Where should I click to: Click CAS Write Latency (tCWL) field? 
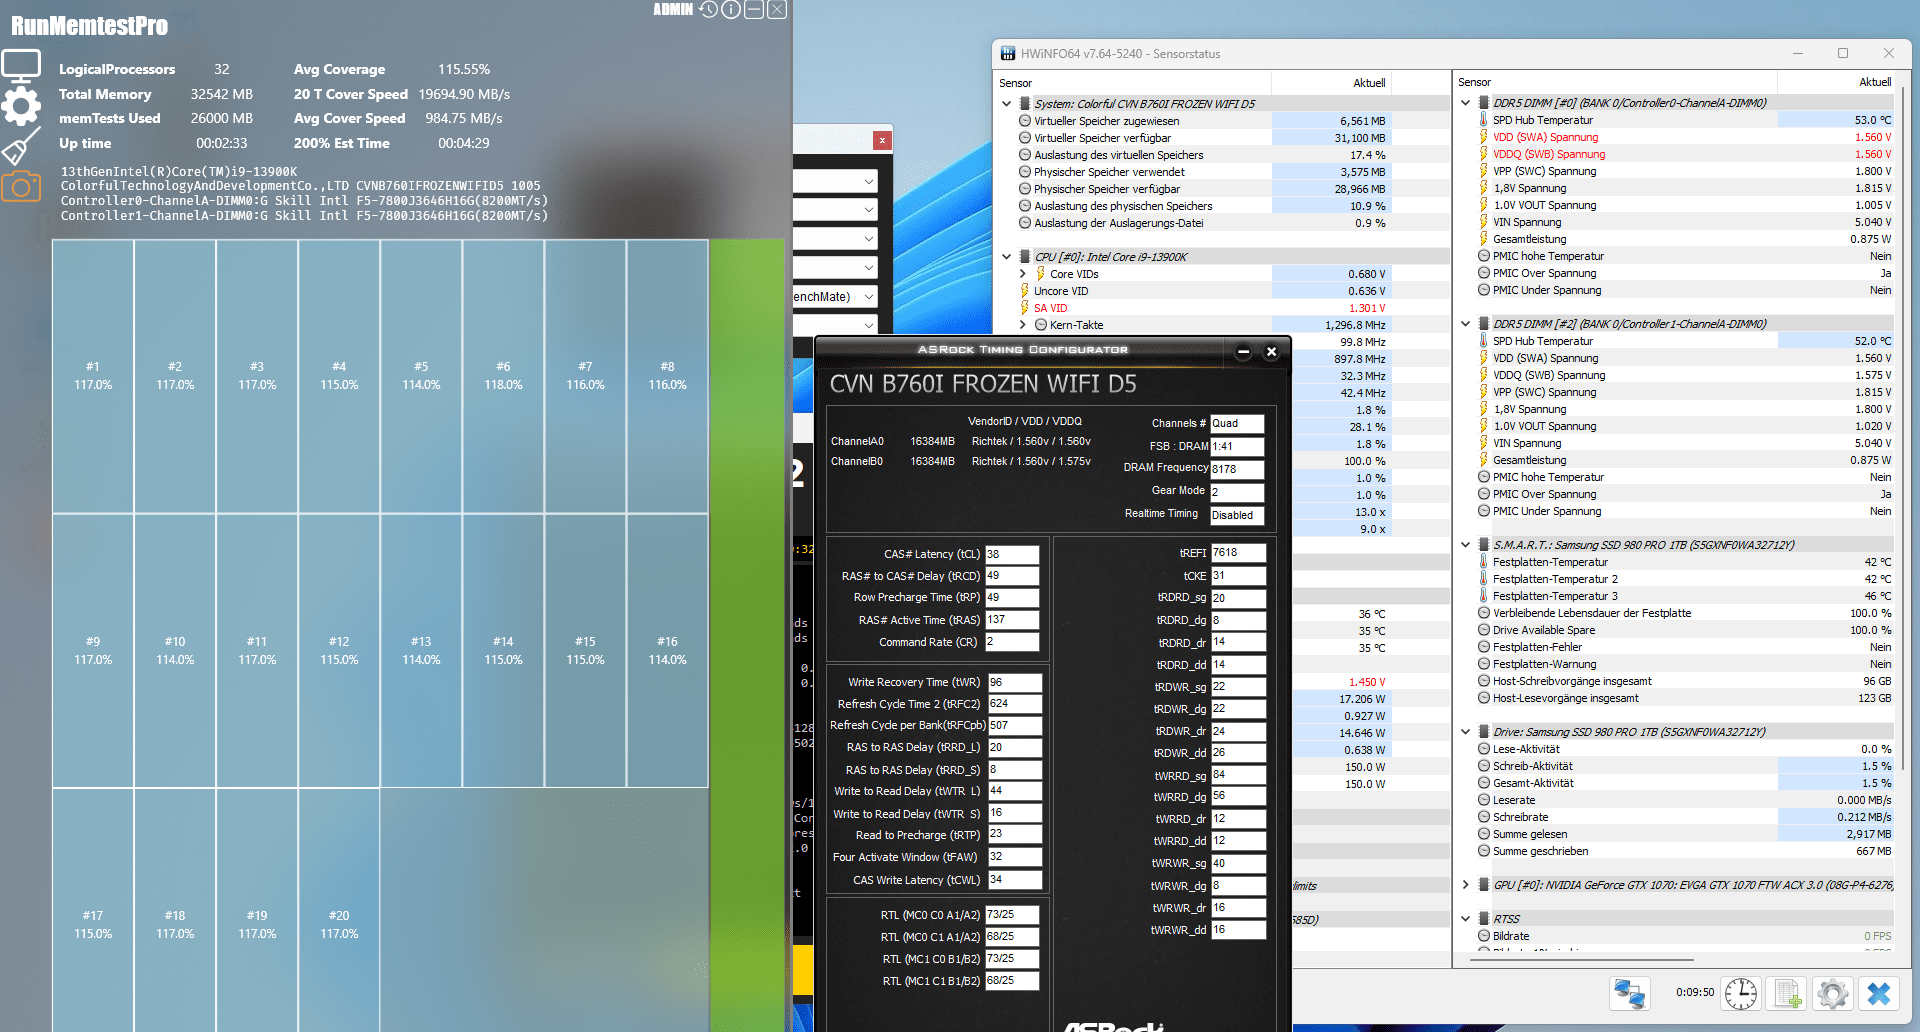pyautogui.click(x=1015, y=880)
